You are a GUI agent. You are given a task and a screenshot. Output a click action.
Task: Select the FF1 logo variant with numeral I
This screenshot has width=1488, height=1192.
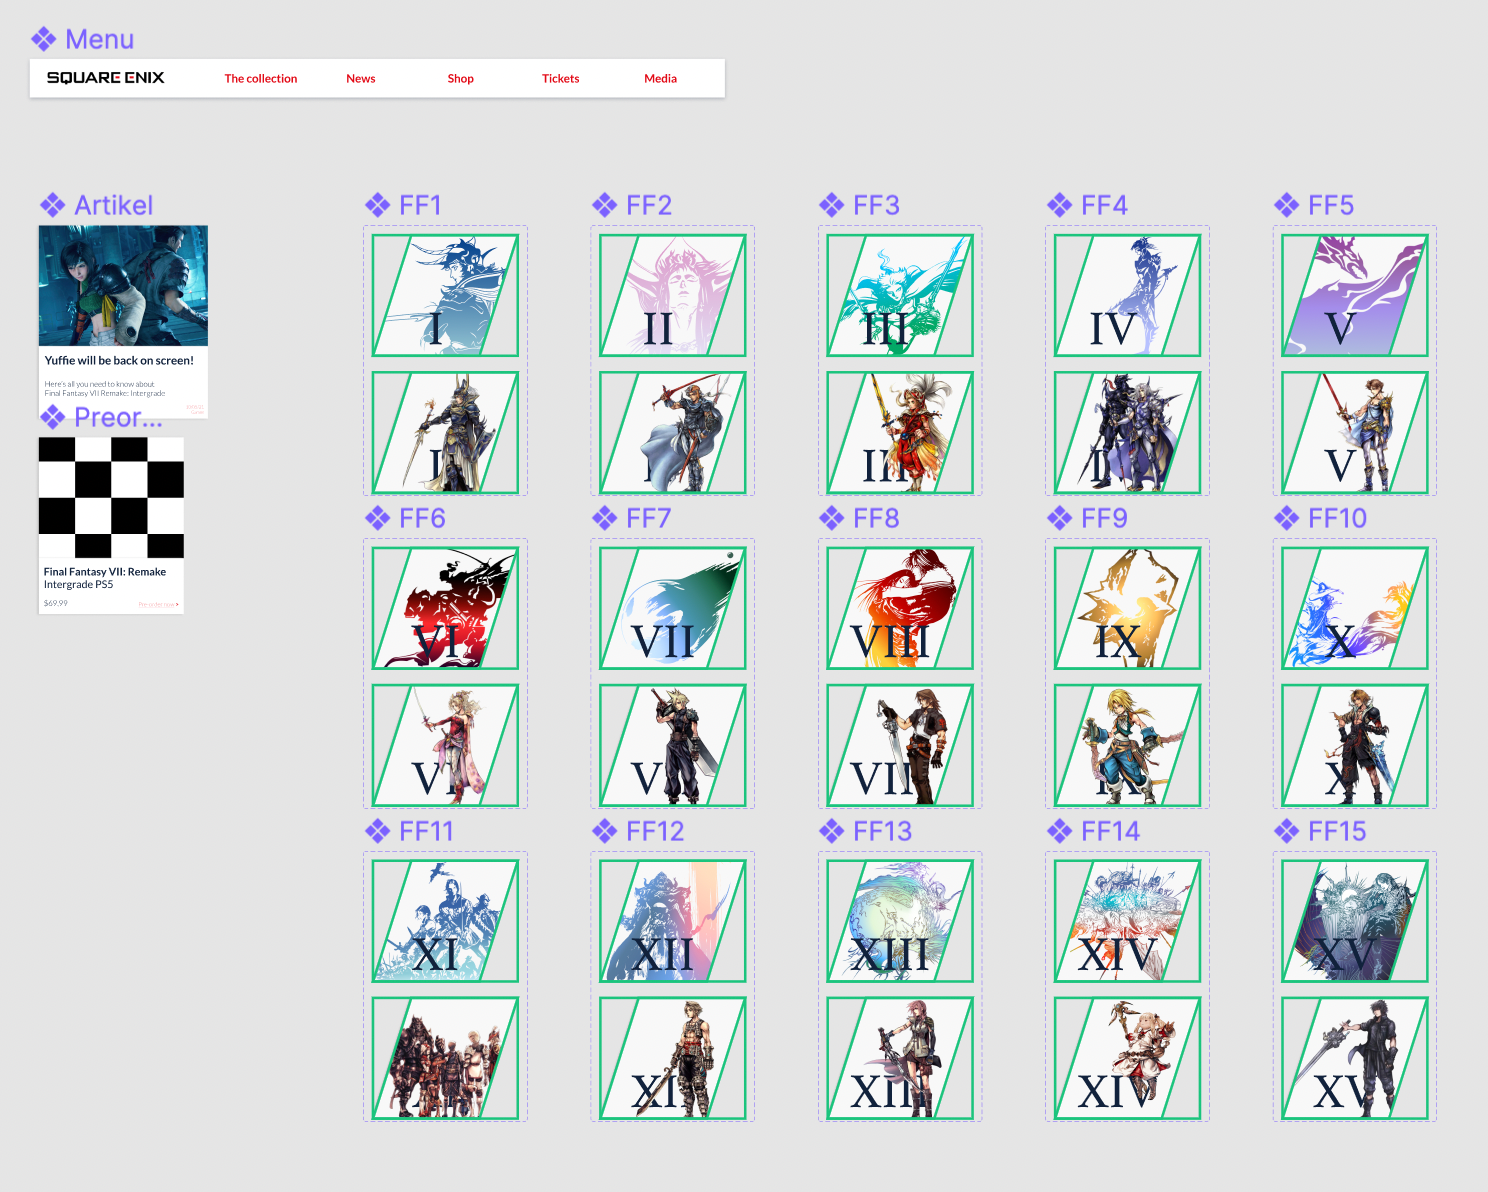click(445, 295)
